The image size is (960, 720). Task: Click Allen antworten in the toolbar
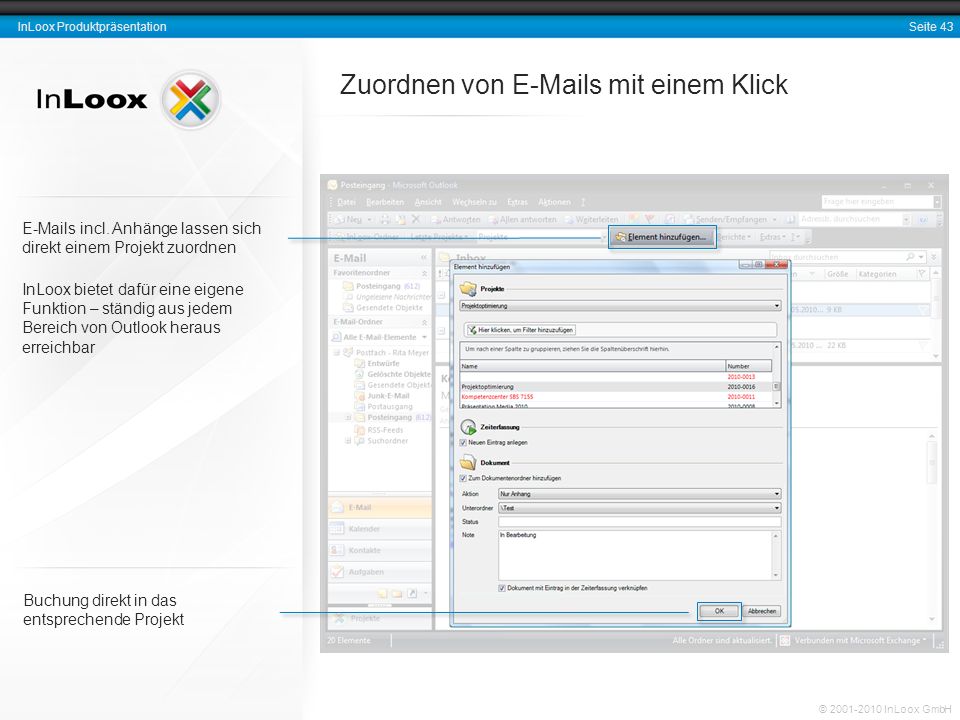(x=523, y=219)
